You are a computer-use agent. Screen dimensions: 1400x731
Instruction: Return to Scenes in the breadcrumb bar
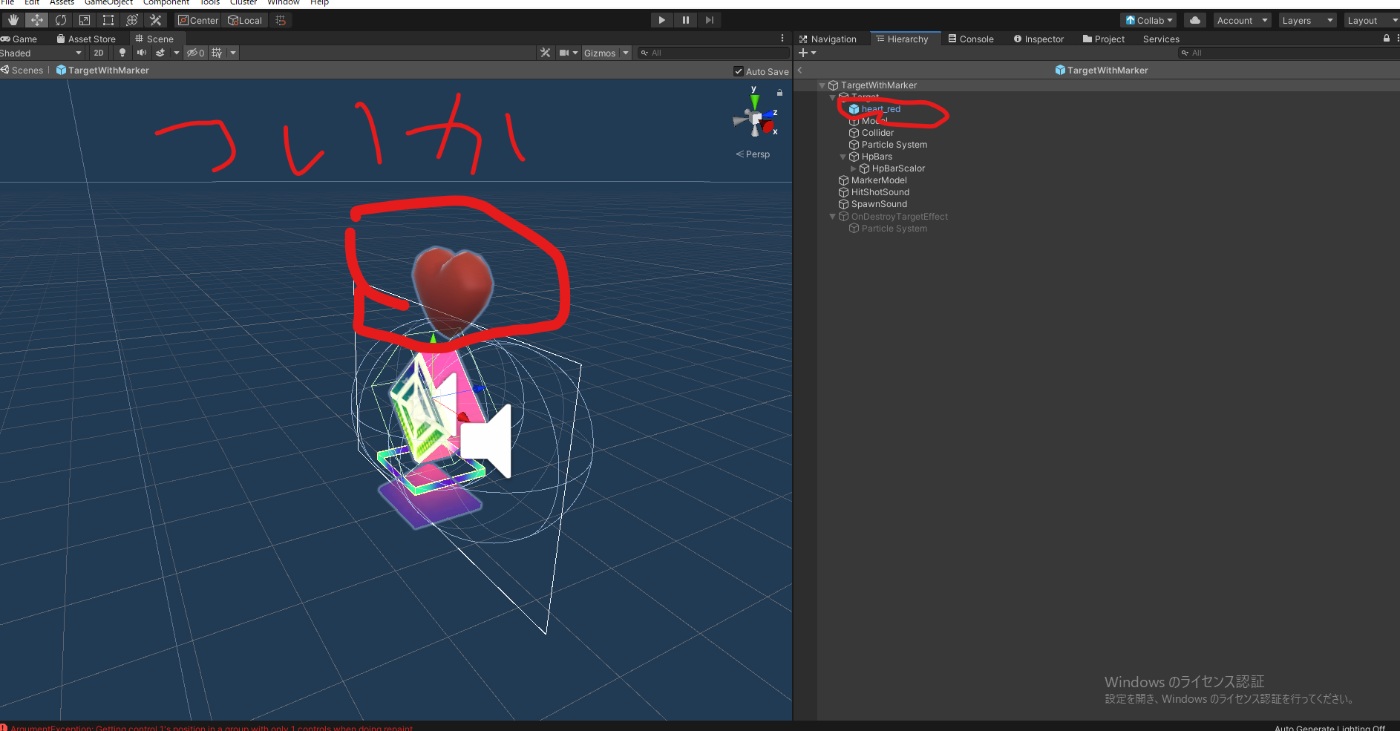pyautogui.click(x=22, y=71)
